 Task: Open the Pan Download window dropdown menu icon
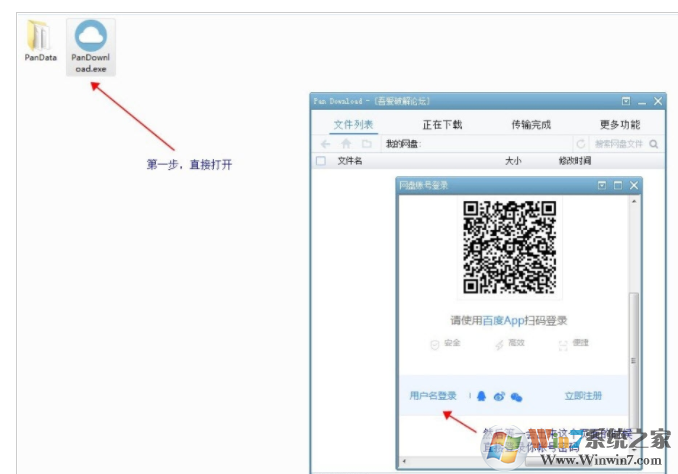(x=626, y=101)
